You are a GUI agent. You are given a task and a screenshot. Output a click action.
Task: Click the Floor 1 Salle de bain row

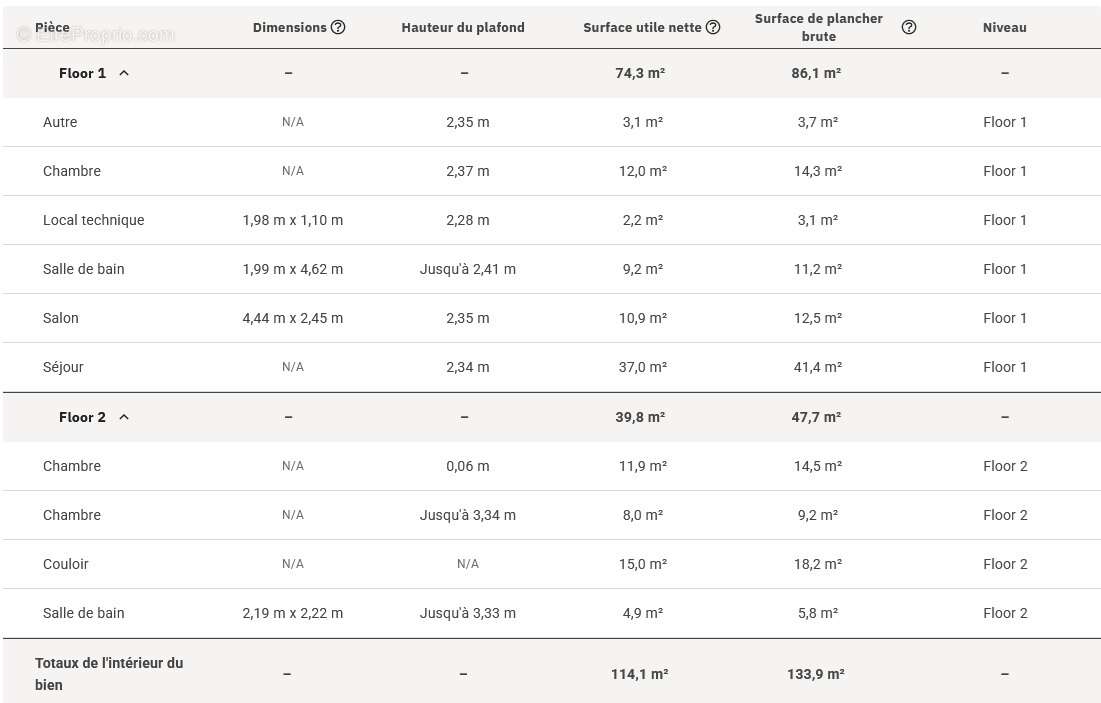552,270
